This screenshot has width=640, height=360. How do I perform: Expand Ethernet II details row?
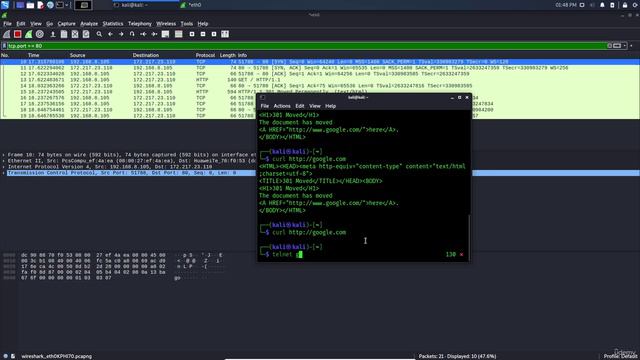click(x=4, y=161)
